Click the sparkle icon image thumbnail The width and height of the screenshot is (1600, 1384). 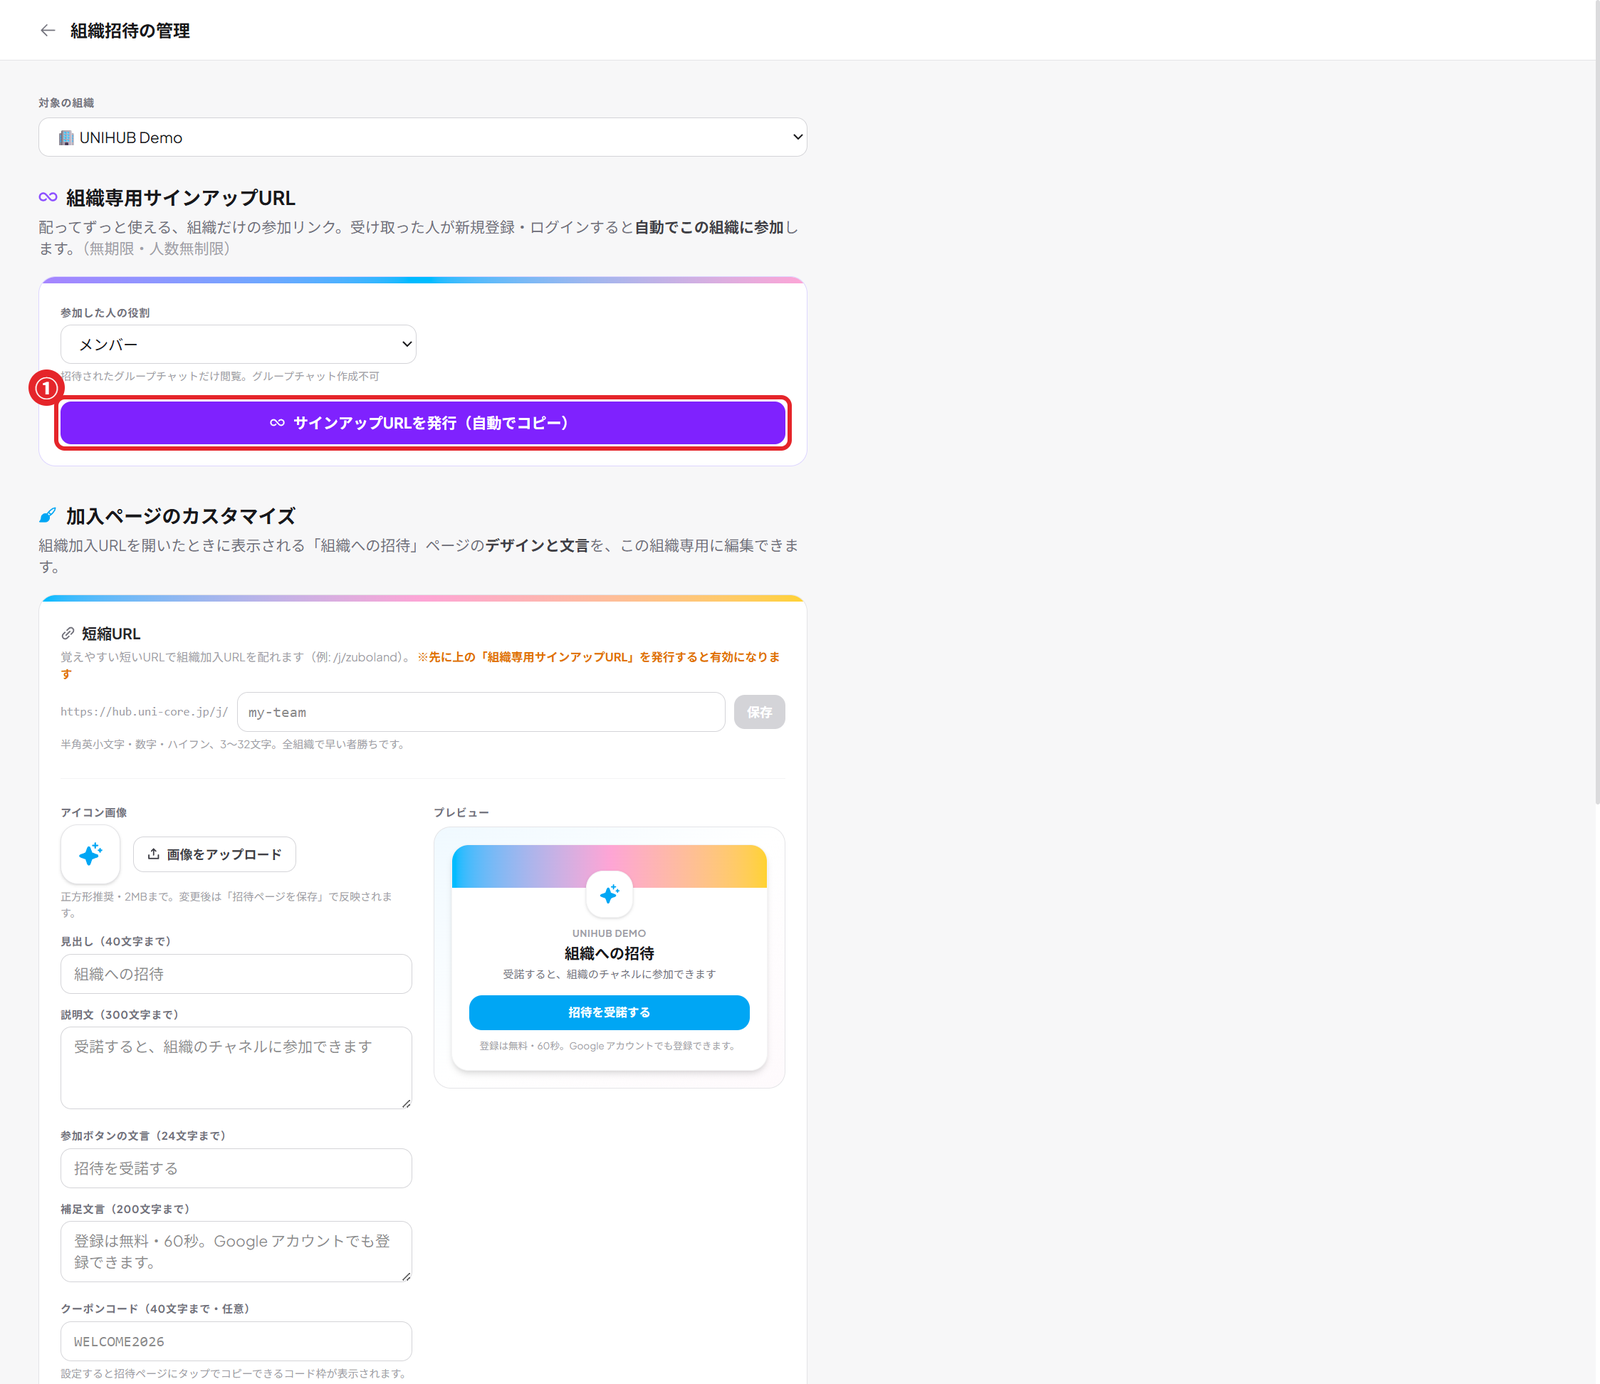(x=90, y=854)
